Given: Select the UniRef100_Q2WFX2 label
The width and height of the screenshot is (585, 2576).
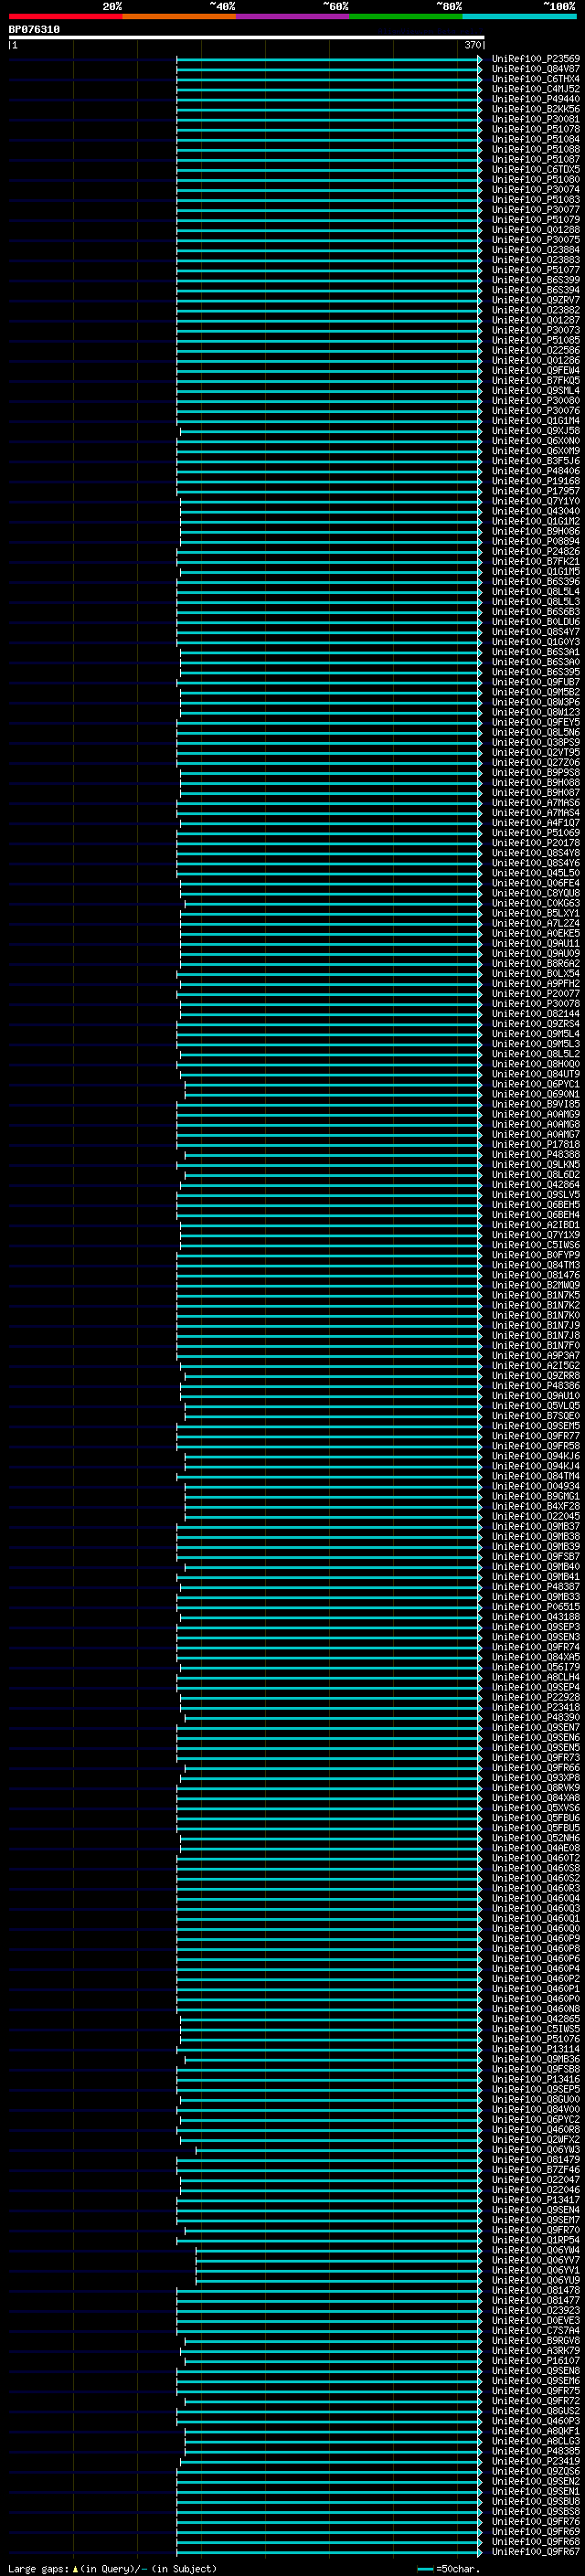Looking at the screenshot, I should [x=536, y=2139].
